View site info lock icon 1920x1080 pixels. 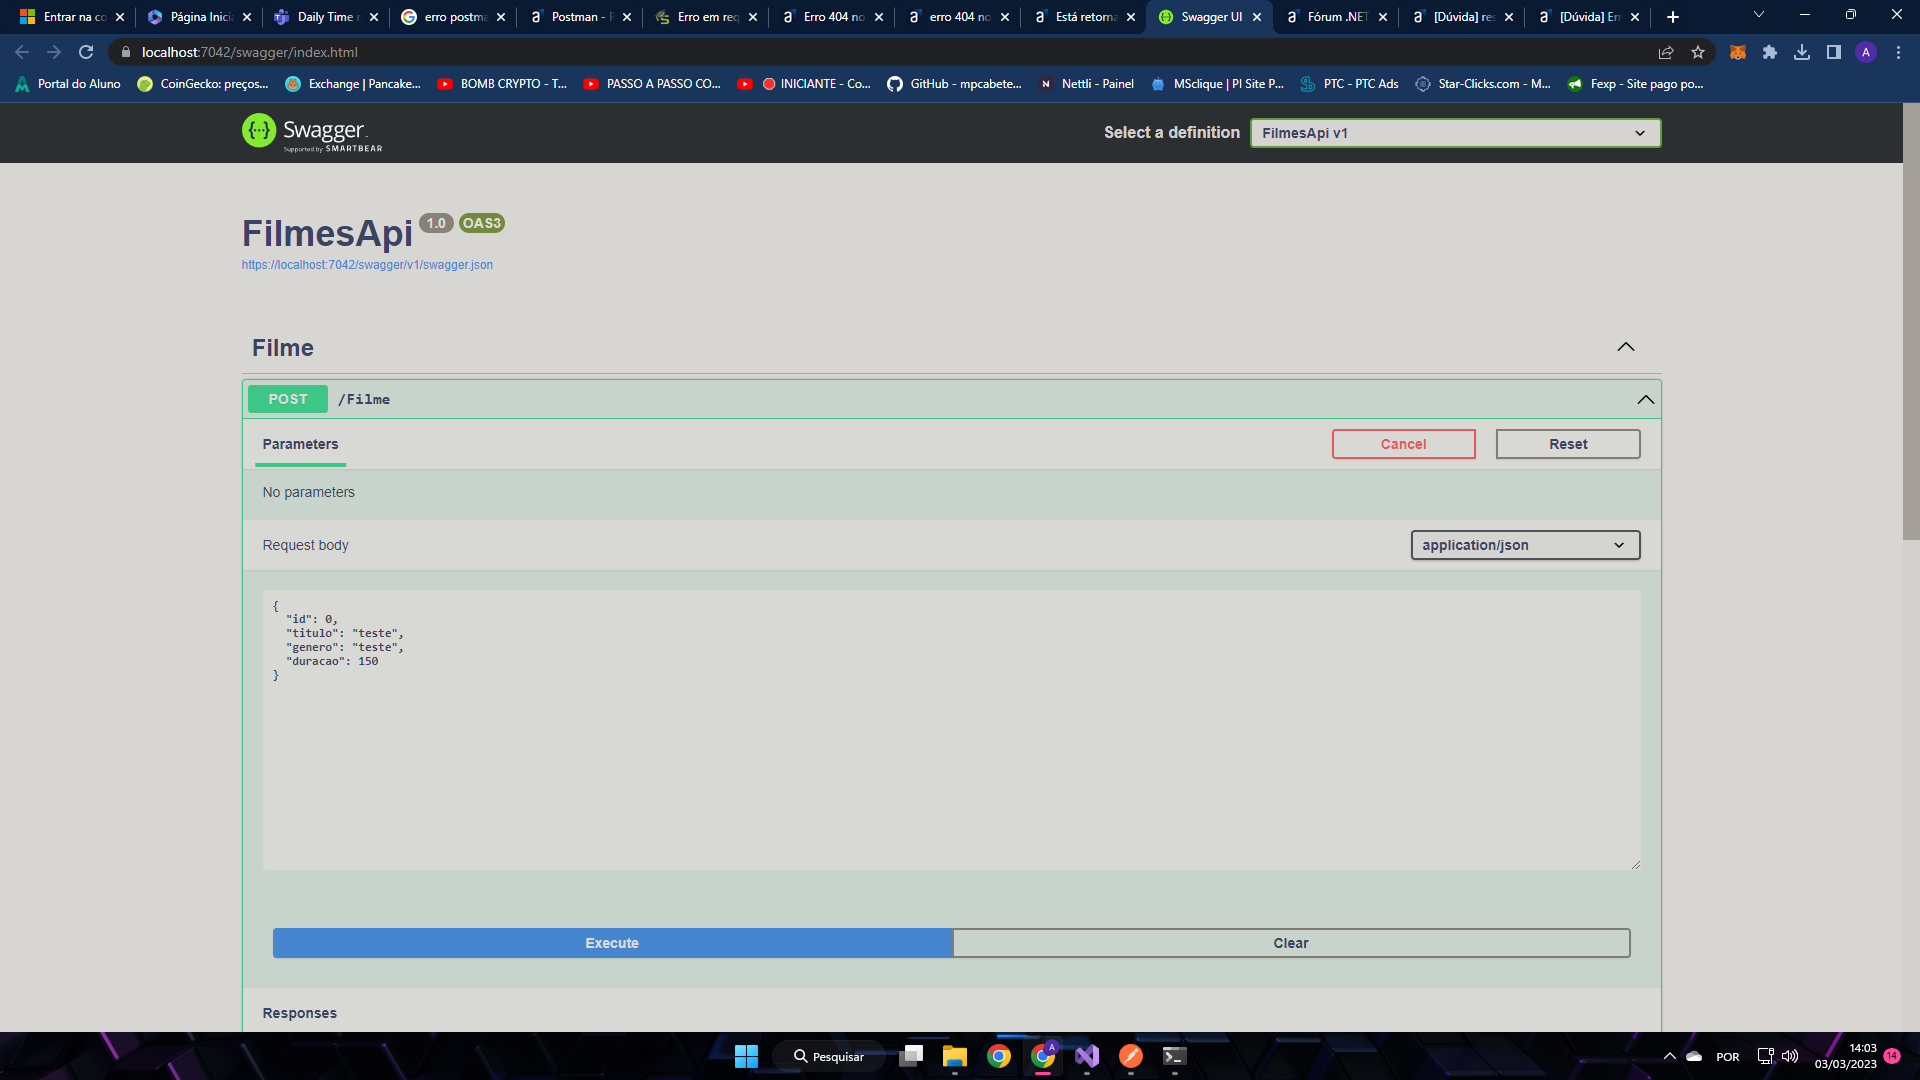(x=126, y=52)
